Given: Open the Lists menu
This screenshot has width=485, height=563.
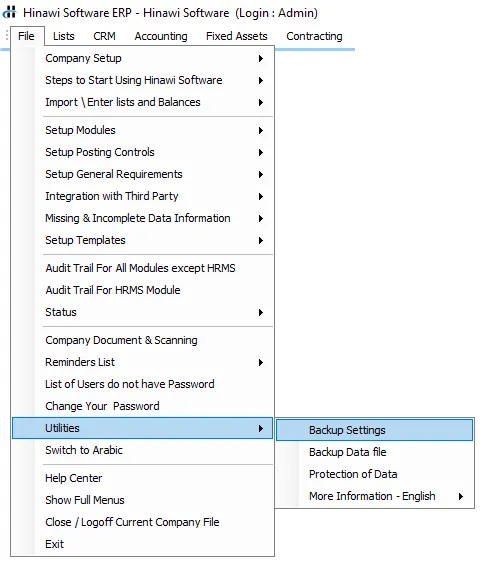Looking at the screenshot, I should pos(64,36).
